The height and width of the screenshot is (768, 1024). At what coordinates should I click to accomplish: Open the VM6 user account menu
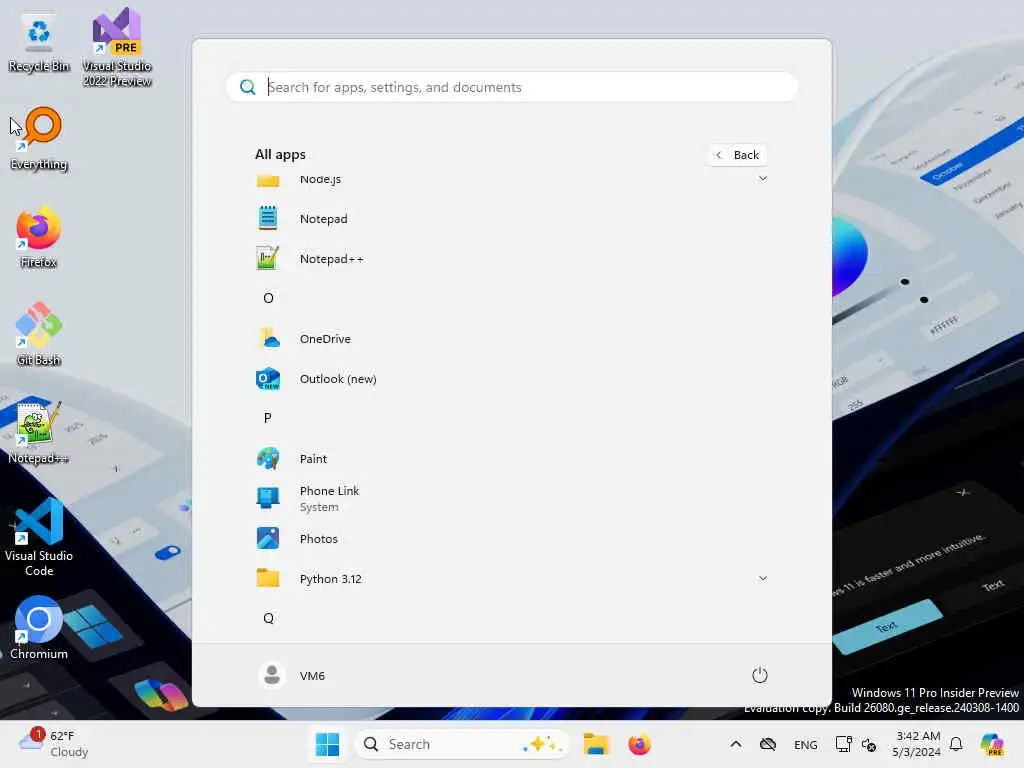(x=291, y=675)
